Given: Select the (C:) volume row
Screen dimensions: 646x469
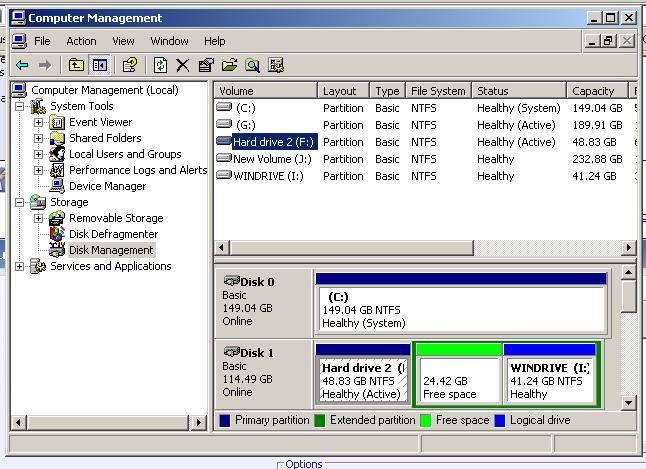Looking at the screenshot, I should [424, 108].
